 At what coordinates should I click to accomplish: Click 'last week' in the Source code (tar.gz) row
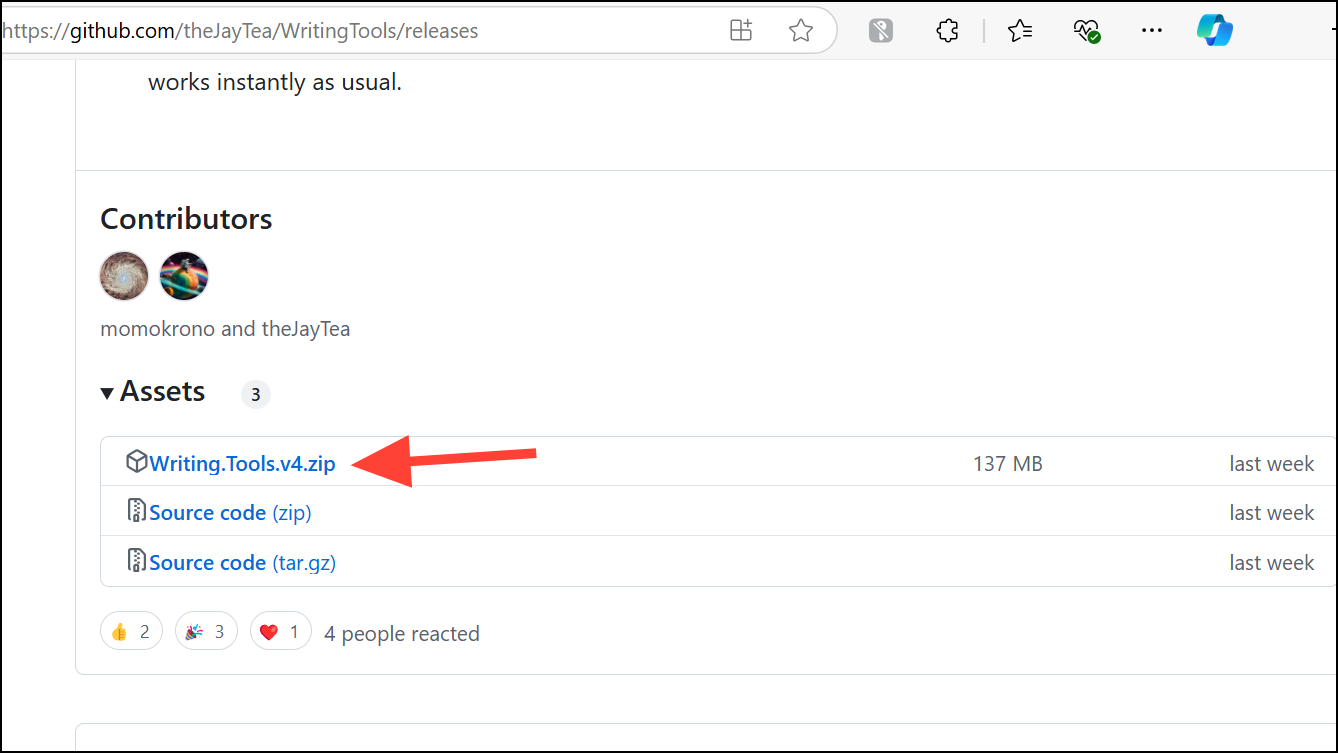(x=1272, y=563)
